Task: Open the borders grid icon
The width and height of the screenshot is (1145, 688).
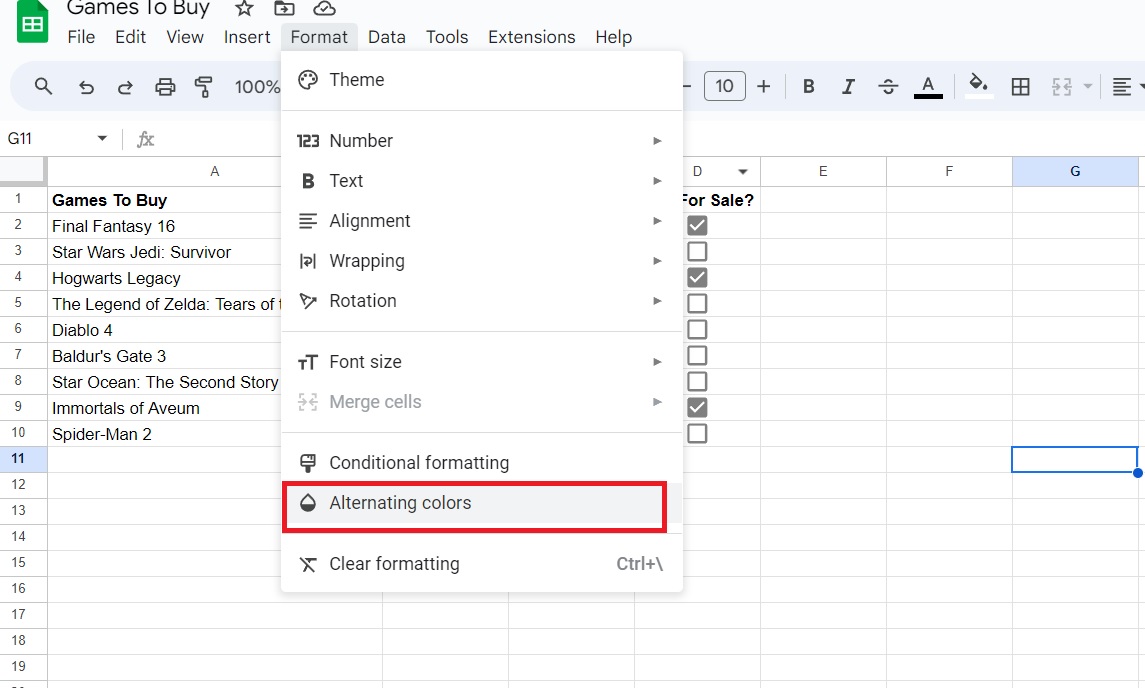Action: pyautogui.click(x=1020, y=86)
